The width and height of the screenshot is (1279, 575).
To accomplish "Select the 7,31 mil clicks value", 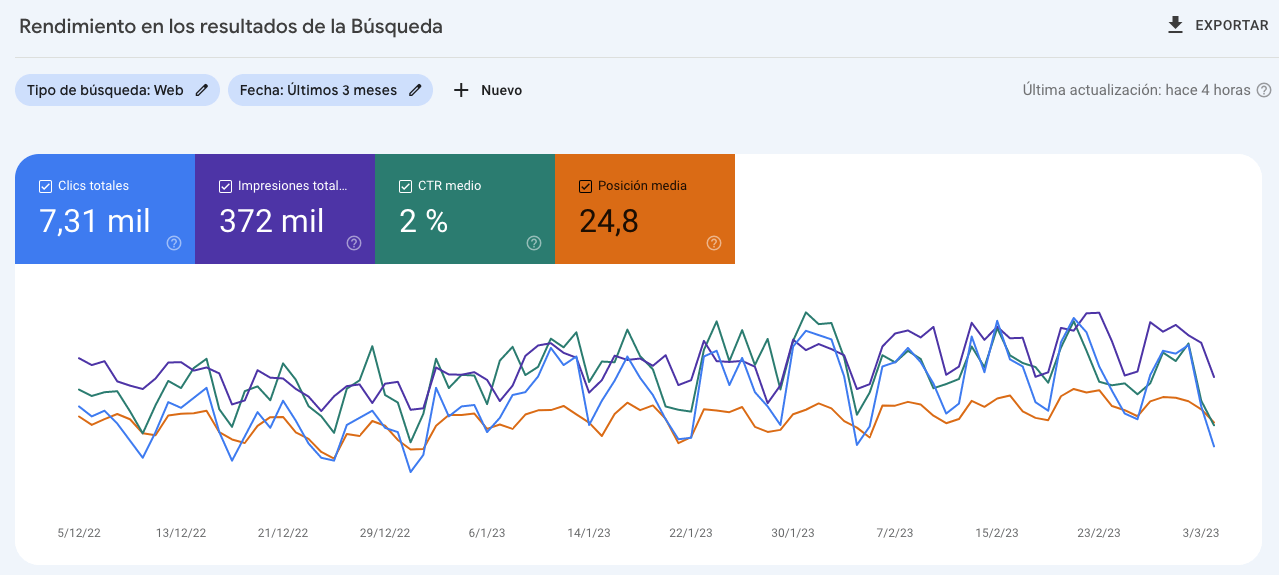I will [x=95, y=221].
